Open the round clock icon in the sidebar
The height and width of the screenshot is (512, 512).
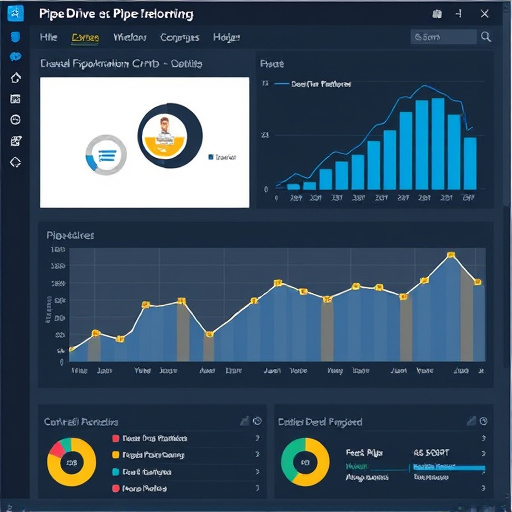(x=15, y=119)
